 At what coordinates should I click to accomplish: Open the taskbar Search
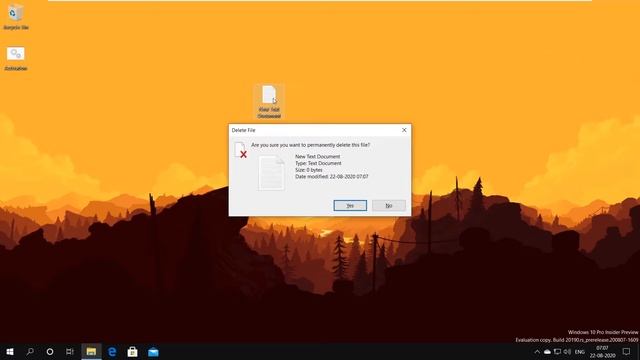point(30,351)
